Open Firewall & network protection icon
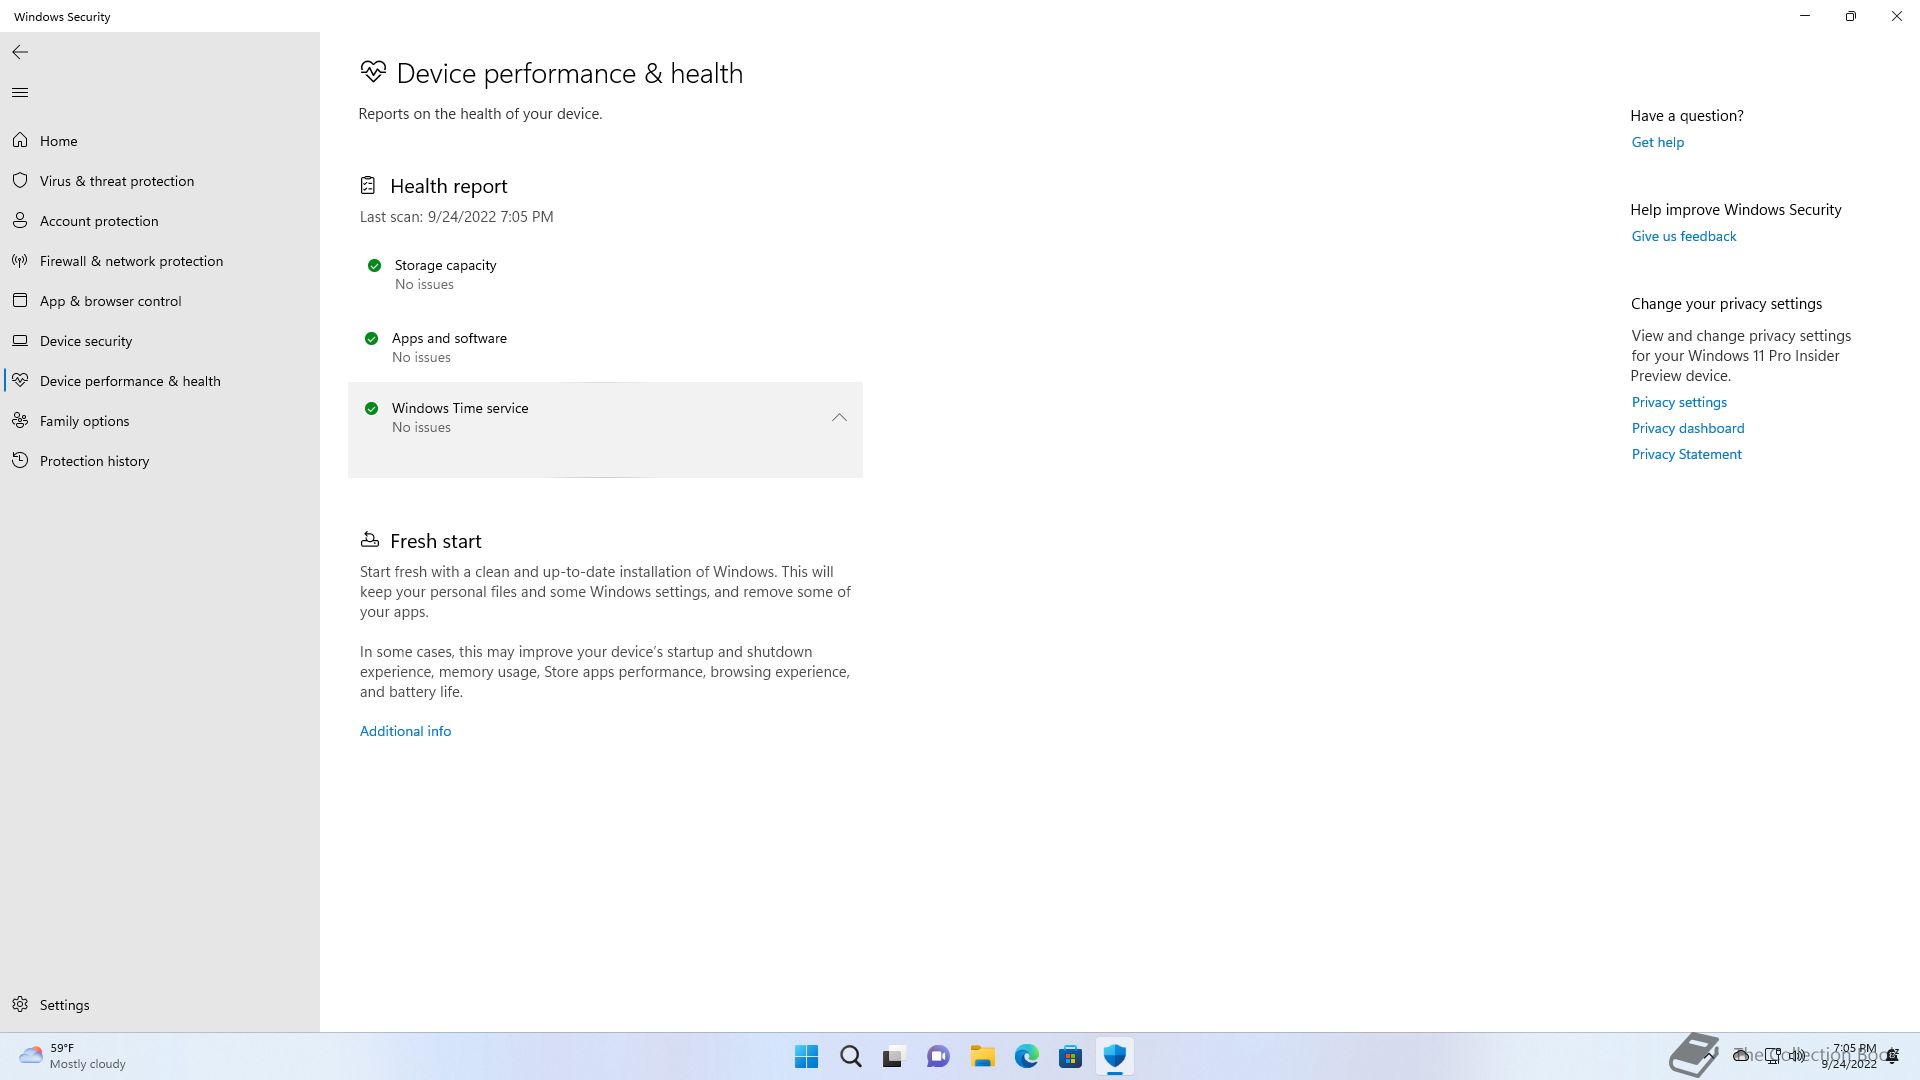 click(x=20, y=261)
